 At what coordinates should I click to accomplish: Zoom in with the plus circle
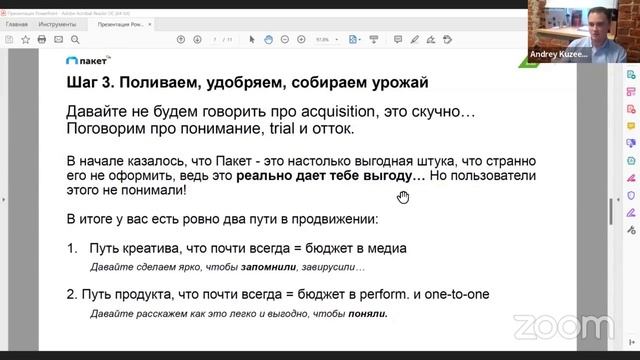[301, 40]
